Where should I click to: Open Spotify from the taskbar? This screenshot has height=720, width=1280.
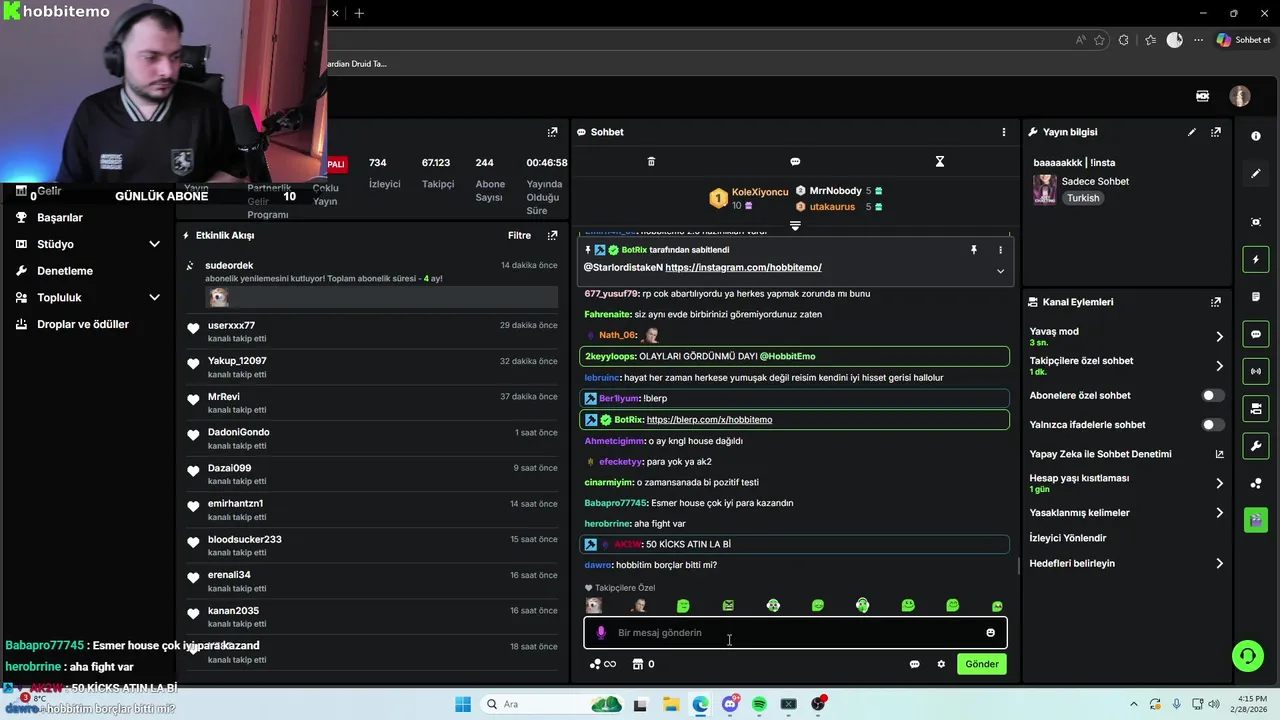[x=759, y=705]
